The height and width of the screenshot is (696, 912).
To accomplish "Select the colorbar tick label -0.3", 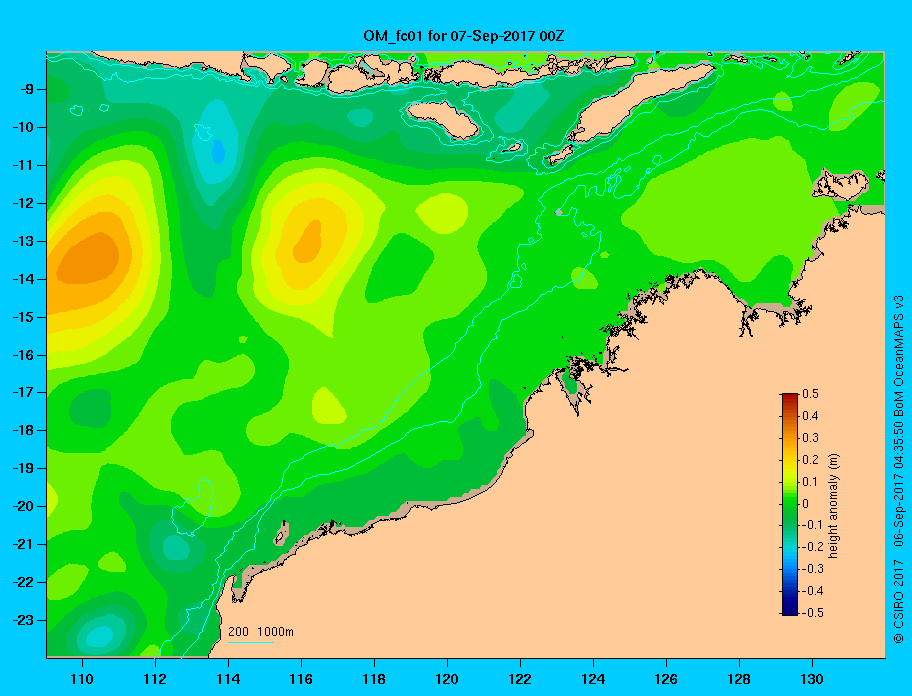I will (813, 569).
